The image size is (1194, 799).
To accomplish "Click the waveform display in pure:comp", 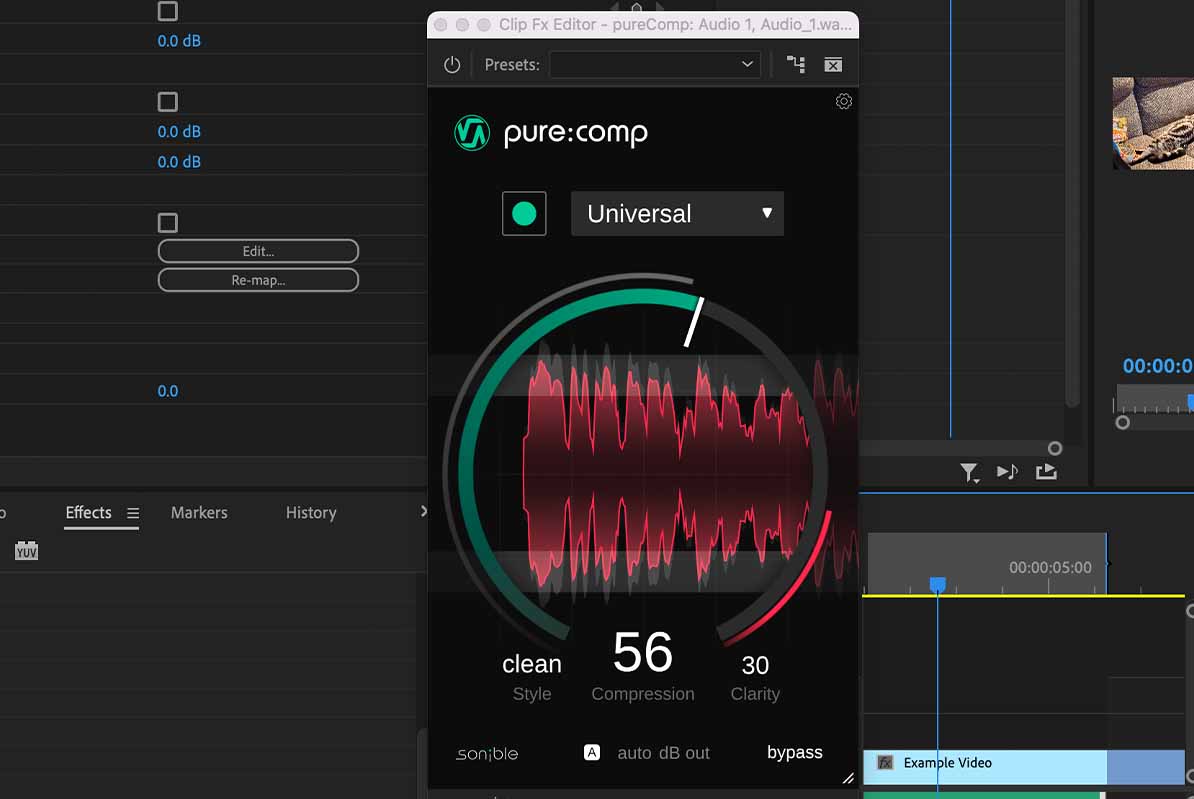I will [x=643, y=474].
